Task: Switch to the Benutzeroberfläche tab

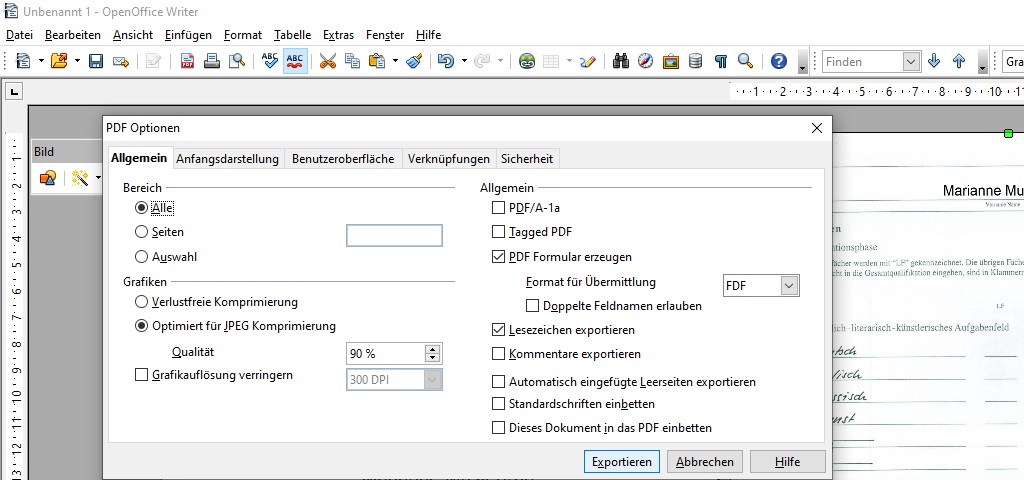Action: tap(343, 159)
